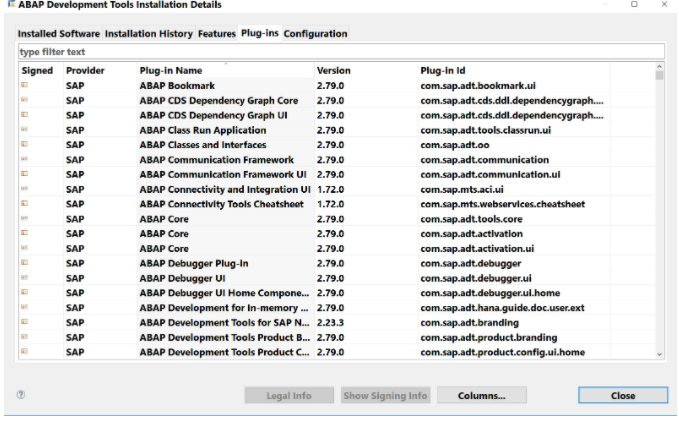Select ABAP Connectivity Tools Cheatsheet row
This screenshot has height=439, width=679.
pos(337,204)
